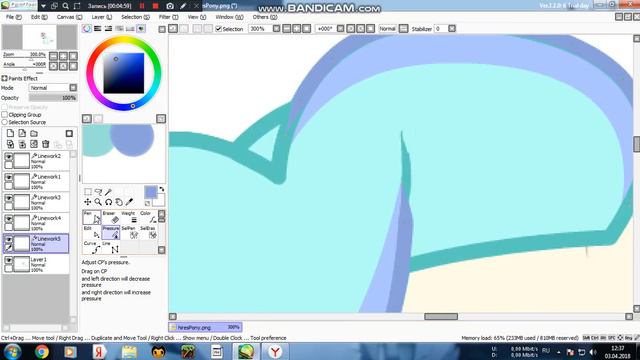This screenshot has height=360, width=640.
Task: Click the navigator zoom in button
Action: tap(63, 56)
